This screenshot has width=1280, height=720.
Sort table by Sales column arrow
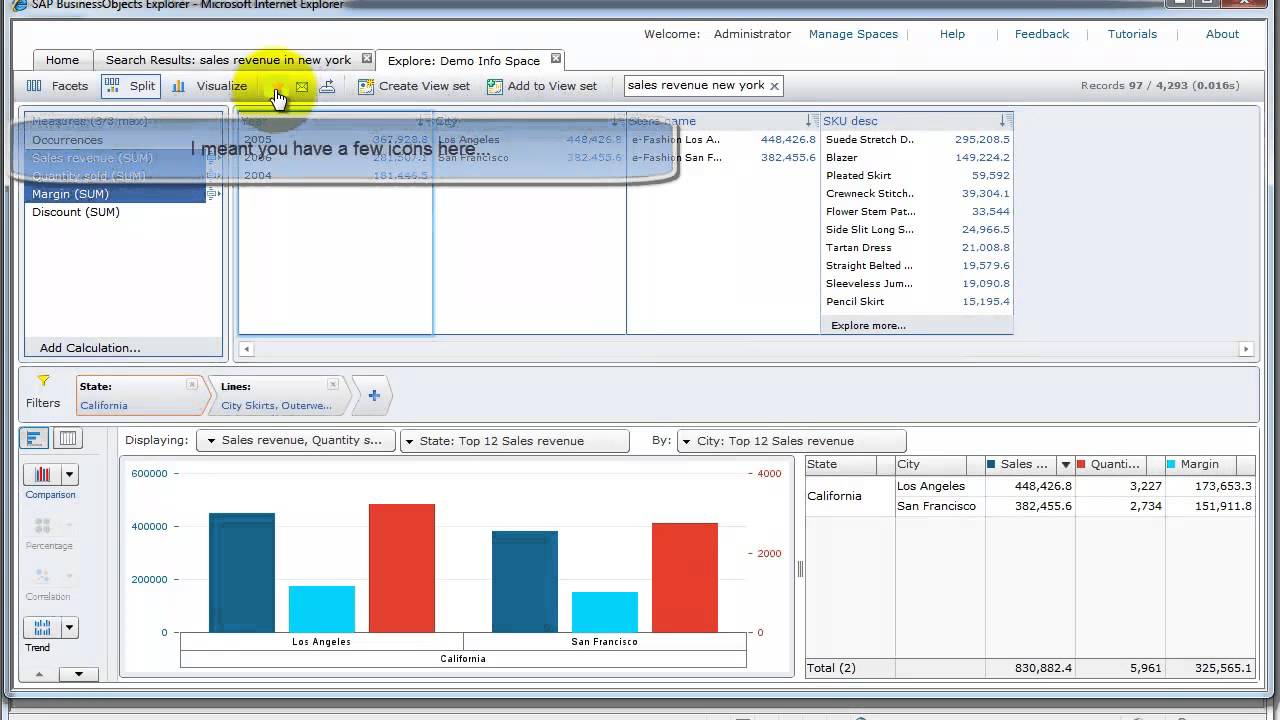click(x=1066, y=464)
